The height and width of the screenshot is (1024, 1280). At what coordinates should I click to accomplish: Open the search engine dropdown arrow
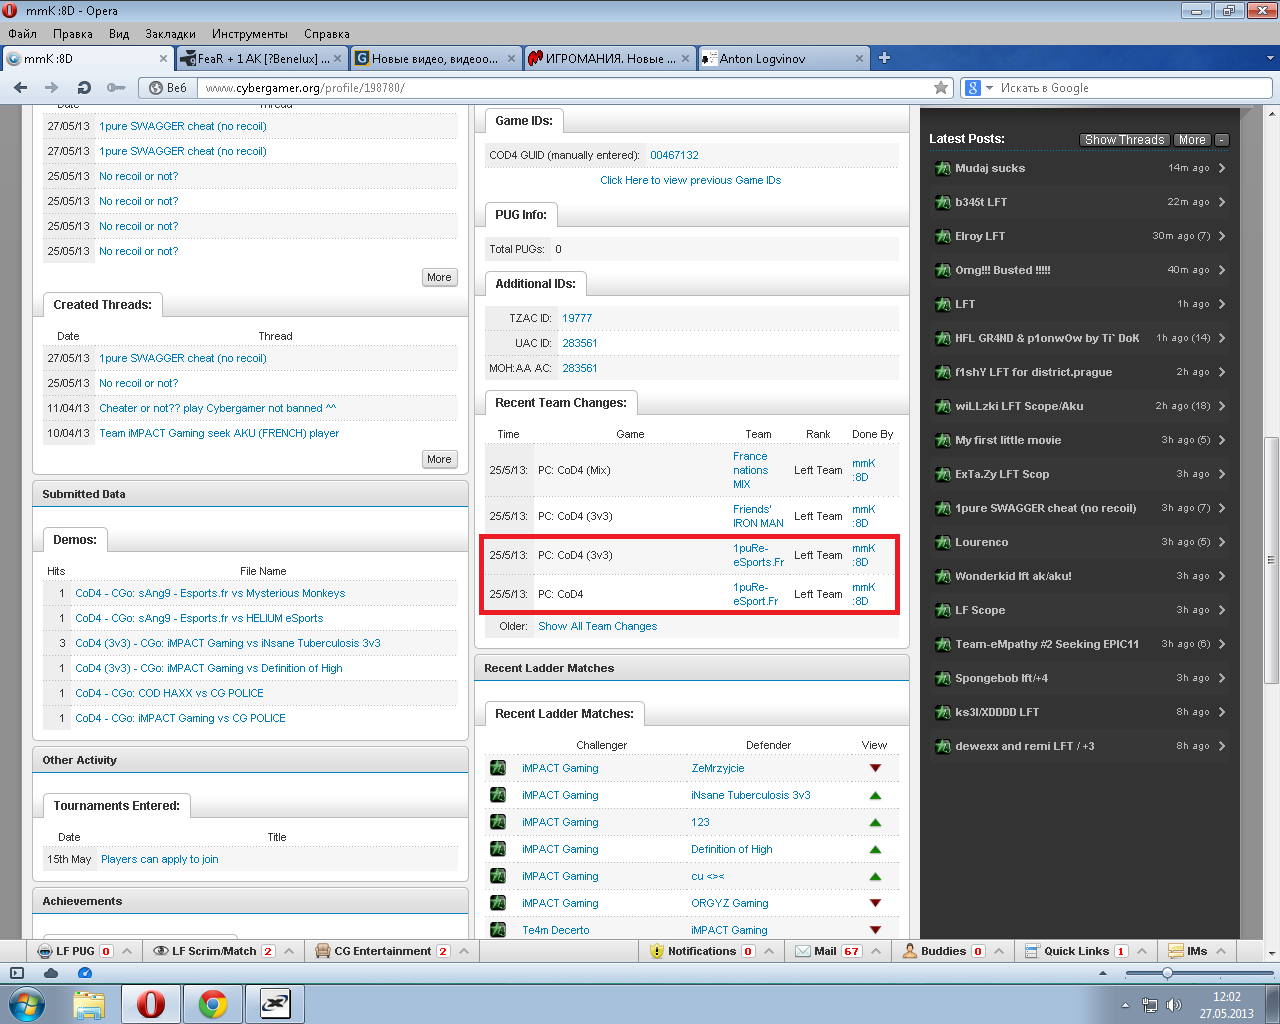tap(990, 88)
